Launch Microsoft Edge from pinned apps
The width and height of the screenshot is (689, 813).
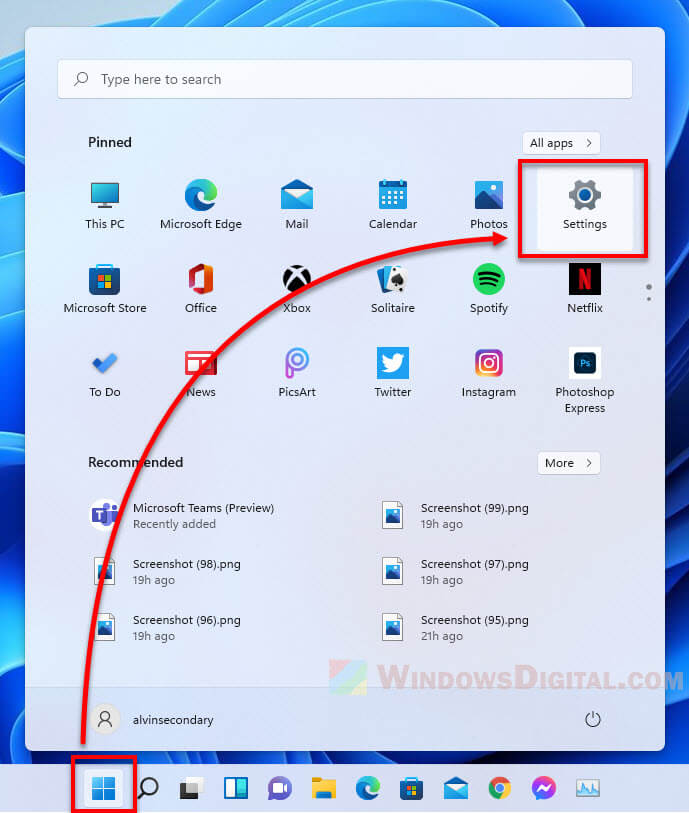pyautogui.click(x=201, y=205)
